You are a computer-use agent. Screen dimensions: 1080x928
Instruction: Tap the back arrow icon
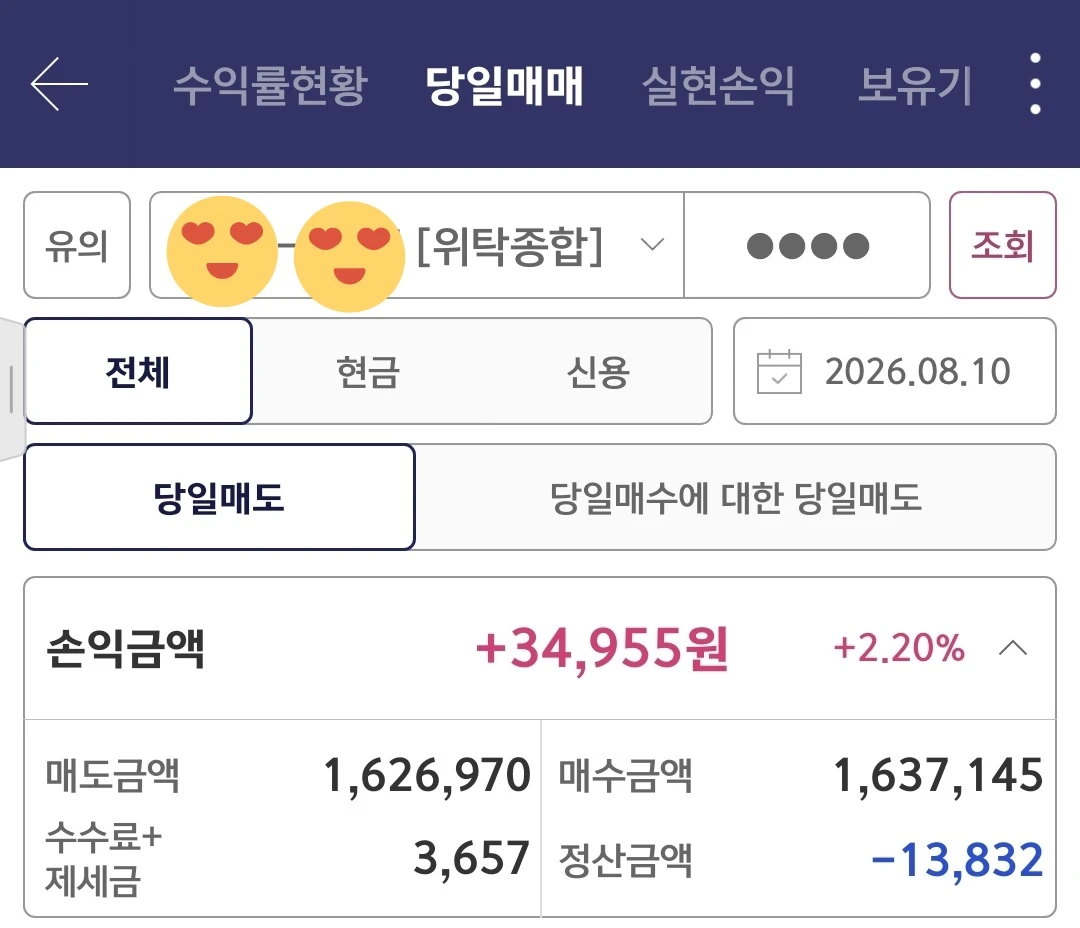[59, 84]
